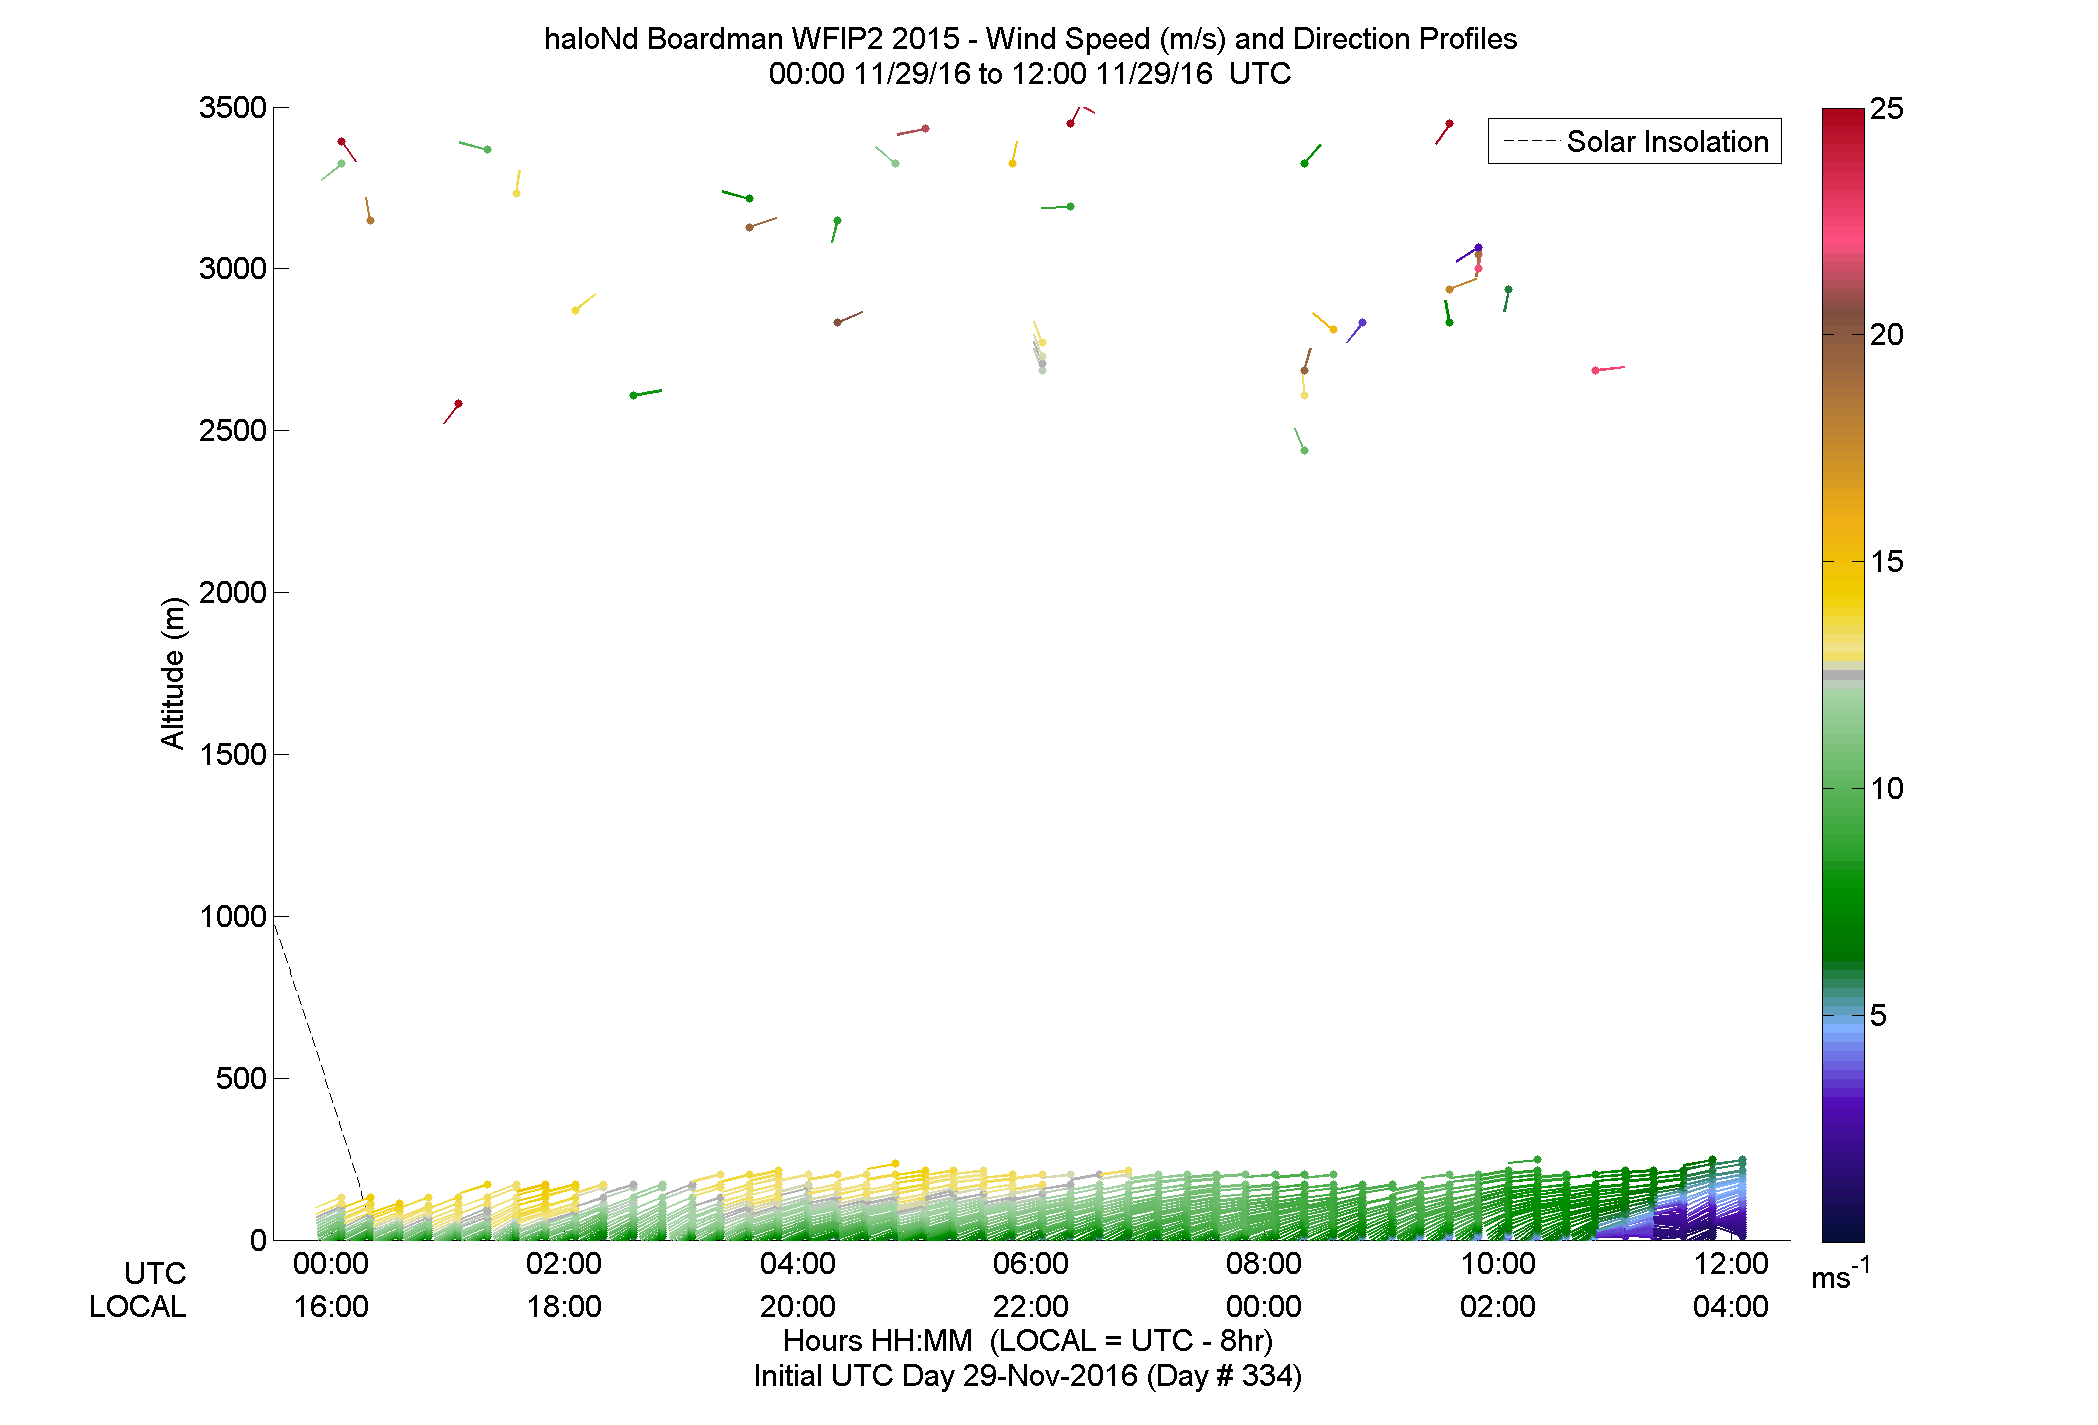Viewport: 2098px width, 1425px height.
Task: Click the LOCAL 16:00 time label
Action: [x=331, y=1307]
